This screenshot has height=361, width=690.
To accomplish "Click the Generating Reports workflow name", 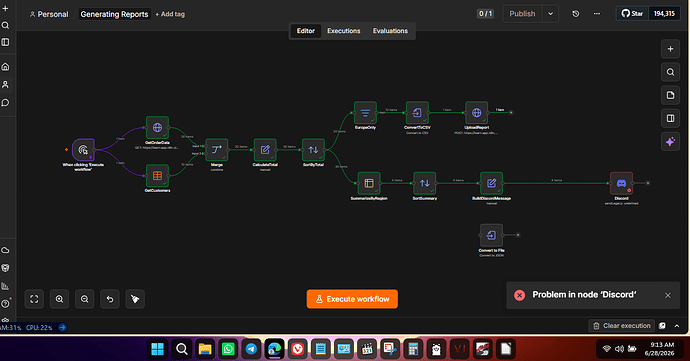I will (114, 14).
